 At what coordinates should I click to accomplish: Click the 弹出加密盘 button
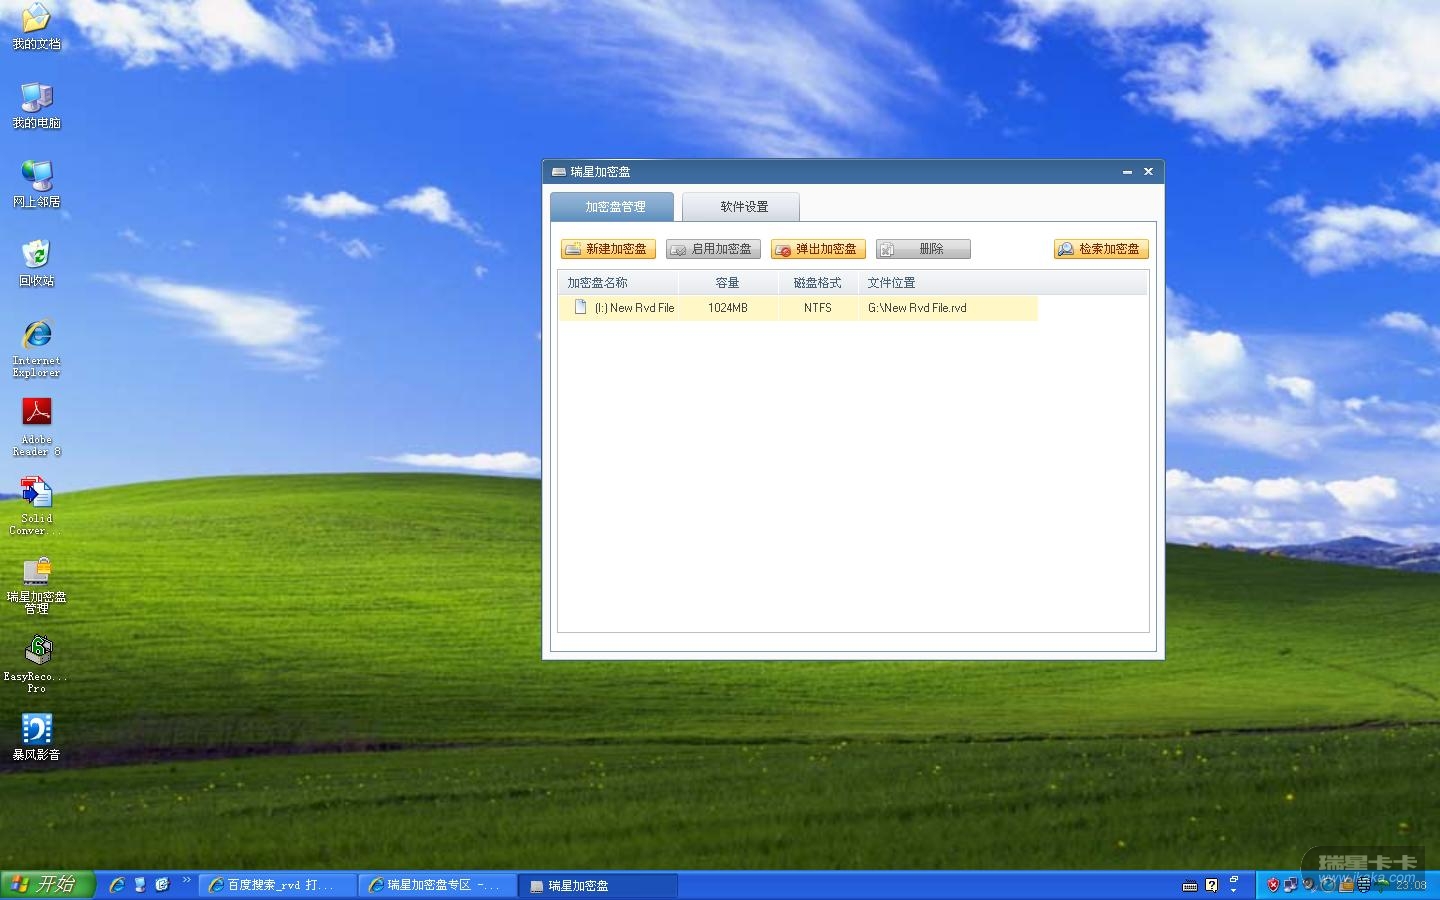coord(818,249)
